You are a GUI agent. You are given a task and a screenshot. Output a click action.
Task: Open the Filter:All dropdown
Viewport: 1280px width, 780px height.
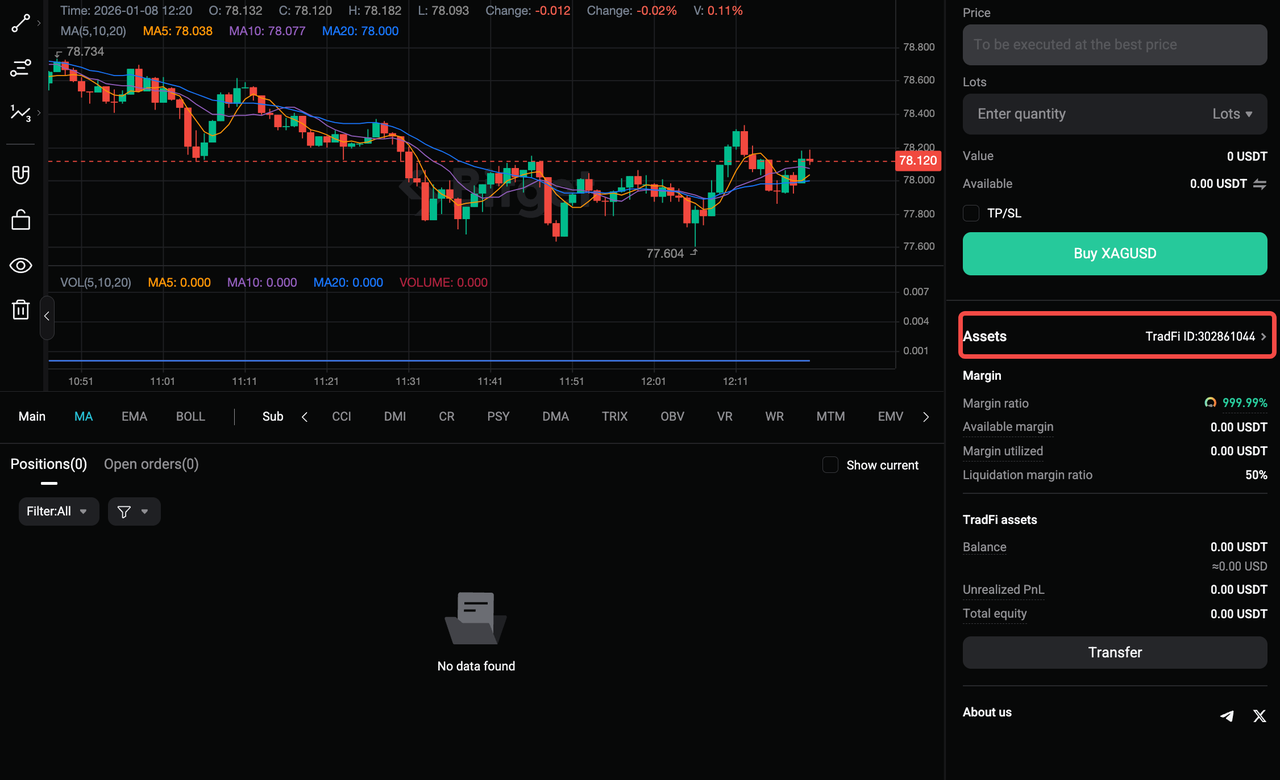pyautogui.click(x=58, y=511)
